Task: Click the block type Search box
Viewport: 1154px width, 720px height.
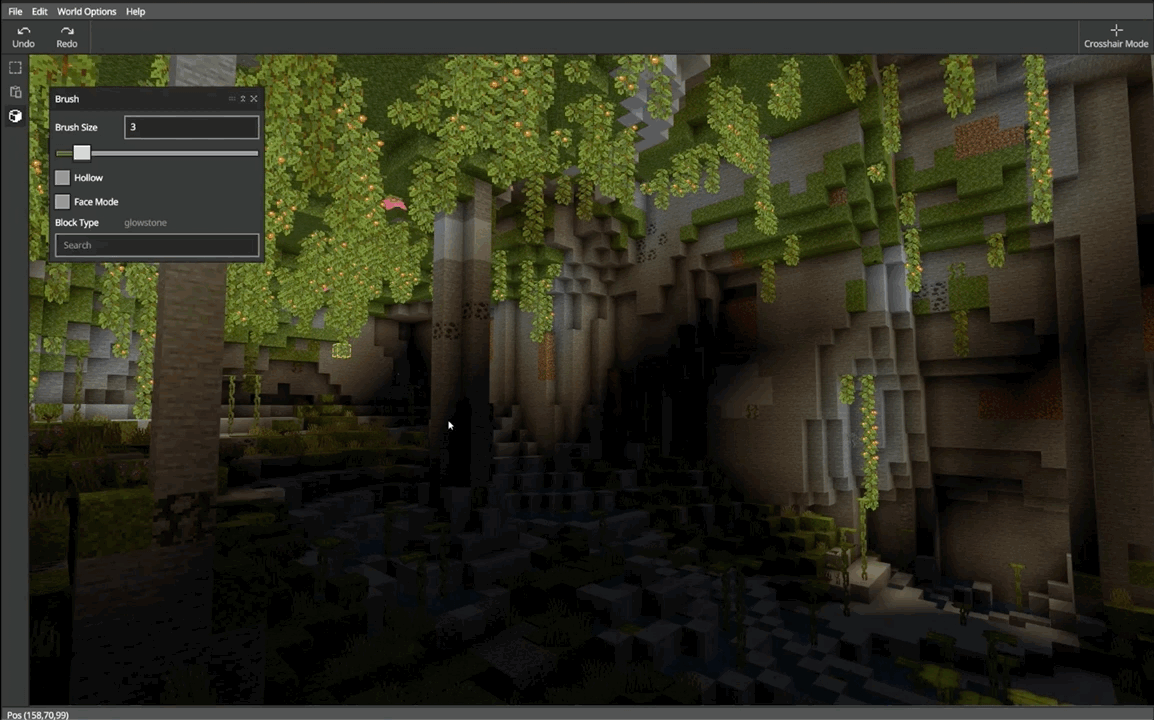Action: [x=157, y=245]
